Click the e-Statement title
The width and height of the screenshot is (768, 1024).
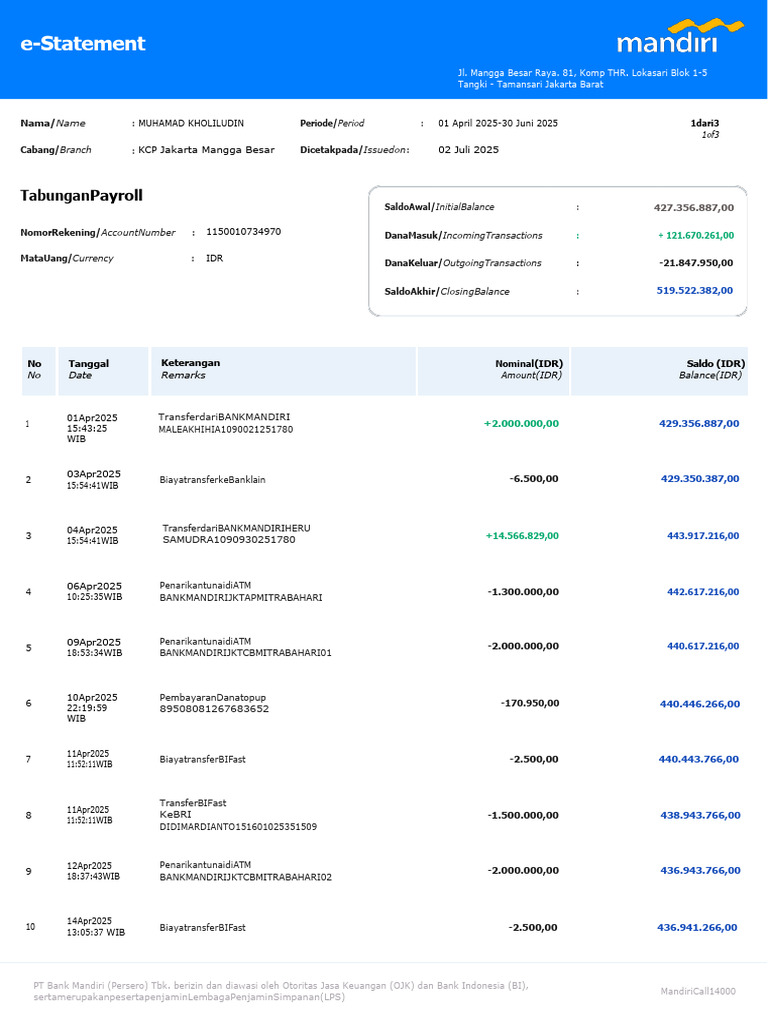(x=83, y=44)
